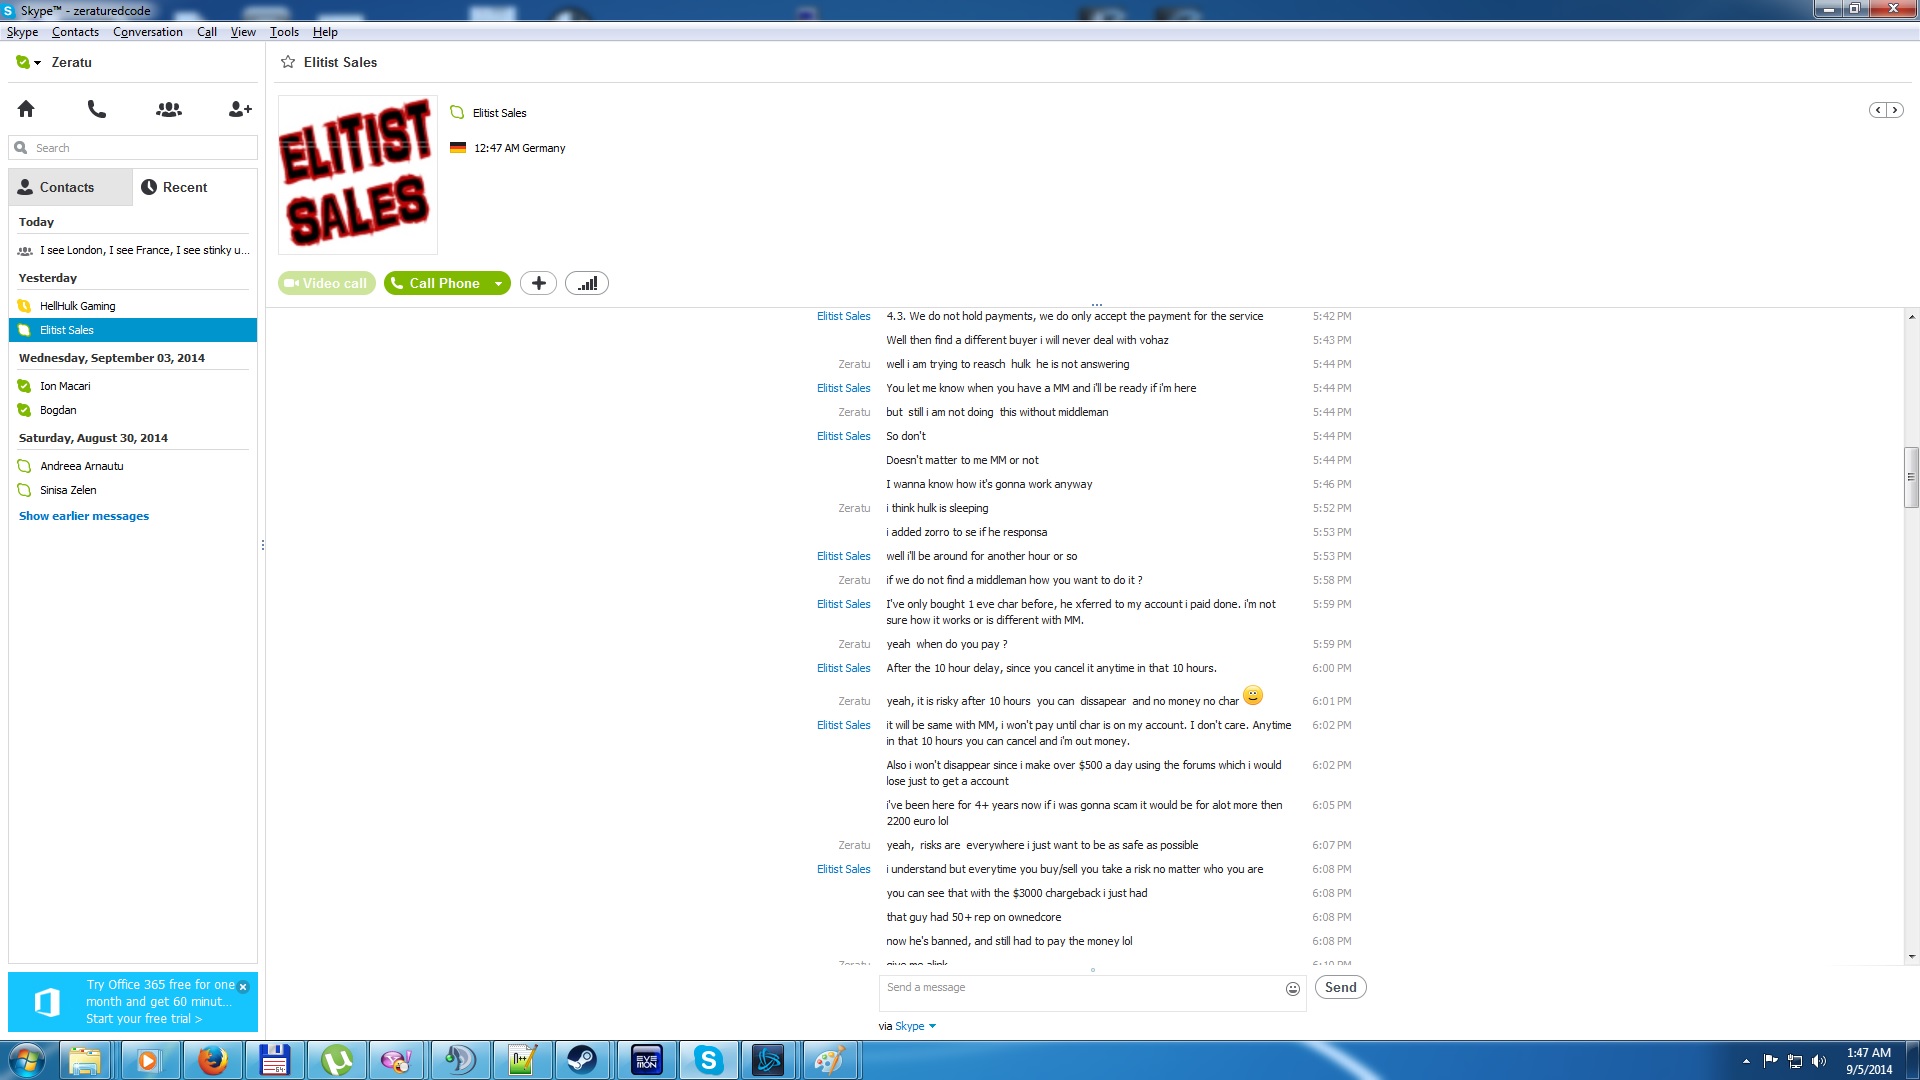Click Show earlier messages link
The width and height of the screenshot is (1920, 1080).
(x=84, y=516)
